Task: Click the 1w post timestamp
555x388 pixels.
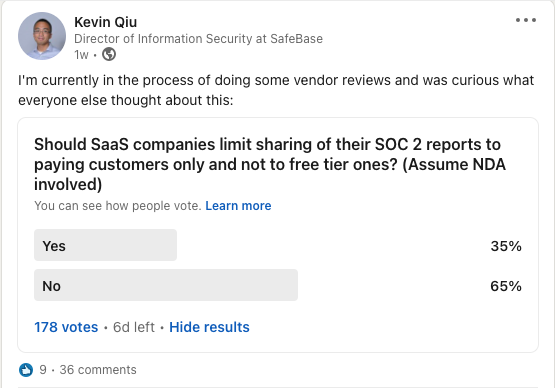Action: pyautogui.click(x=81, y=55)
